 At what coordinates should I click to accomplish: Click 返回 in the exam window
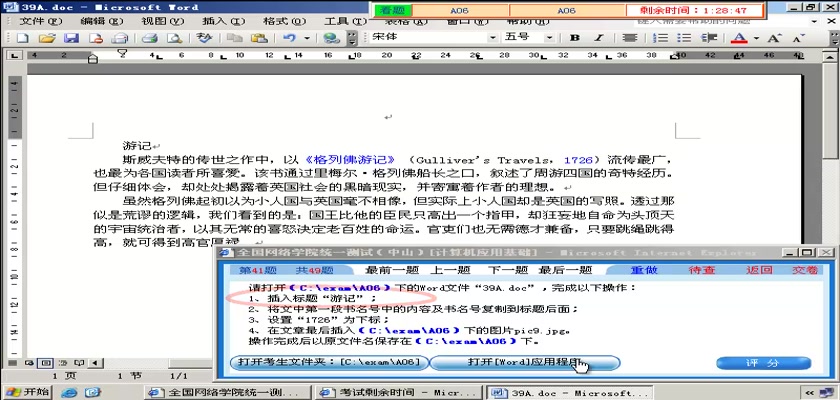(759, 270)
